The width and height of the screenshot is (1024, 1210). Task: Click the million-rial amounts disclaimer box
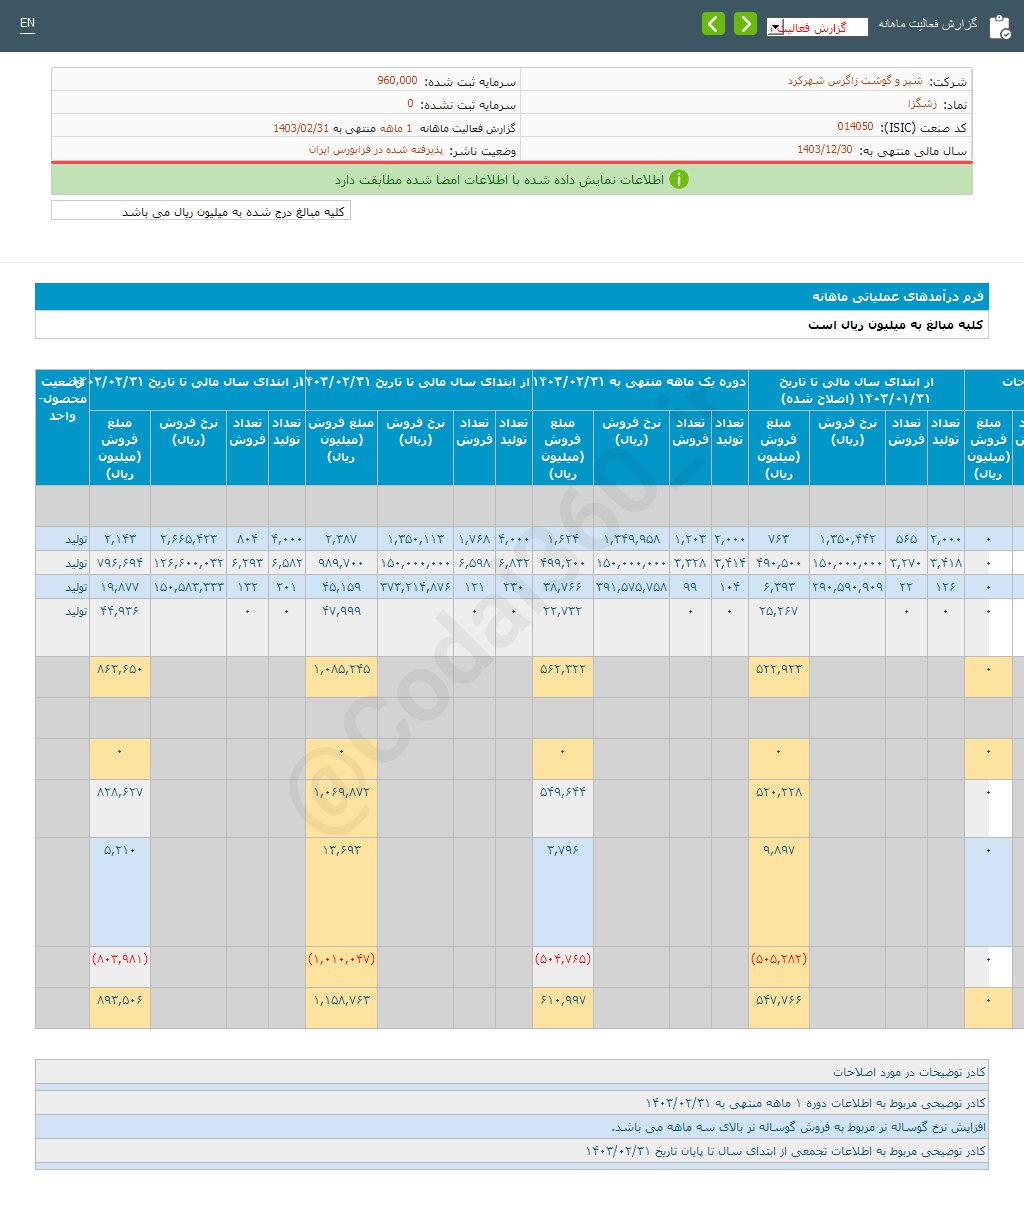coord(198,211)
